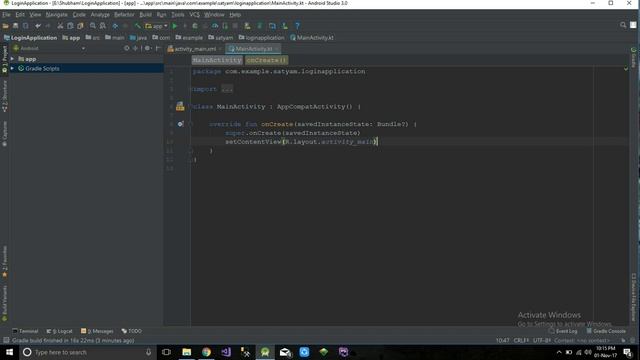
Task: Click the Help question mark icon
Action: tap(297, 26)
